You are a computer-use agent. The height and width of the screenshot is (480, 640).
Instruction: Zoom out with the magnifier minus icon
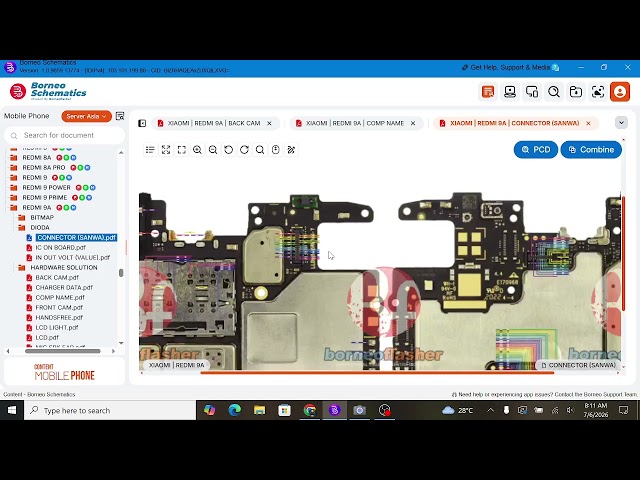coord(213,150)
